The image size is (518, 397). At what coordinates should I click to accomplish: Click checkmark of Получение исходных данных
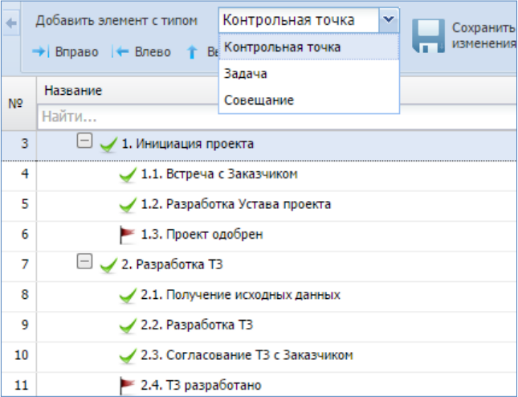click(127, 295)
